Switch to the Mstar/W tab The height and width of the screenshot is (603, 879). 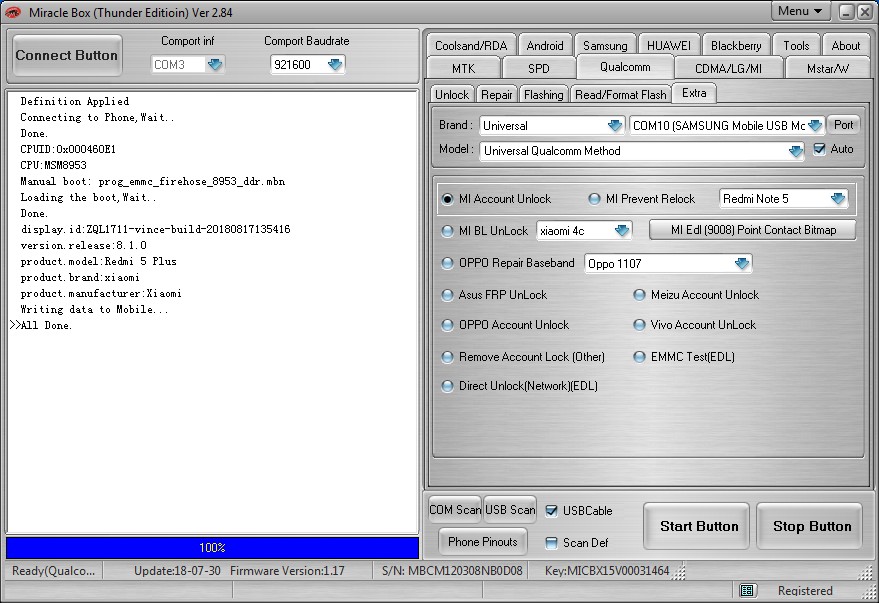827,68
